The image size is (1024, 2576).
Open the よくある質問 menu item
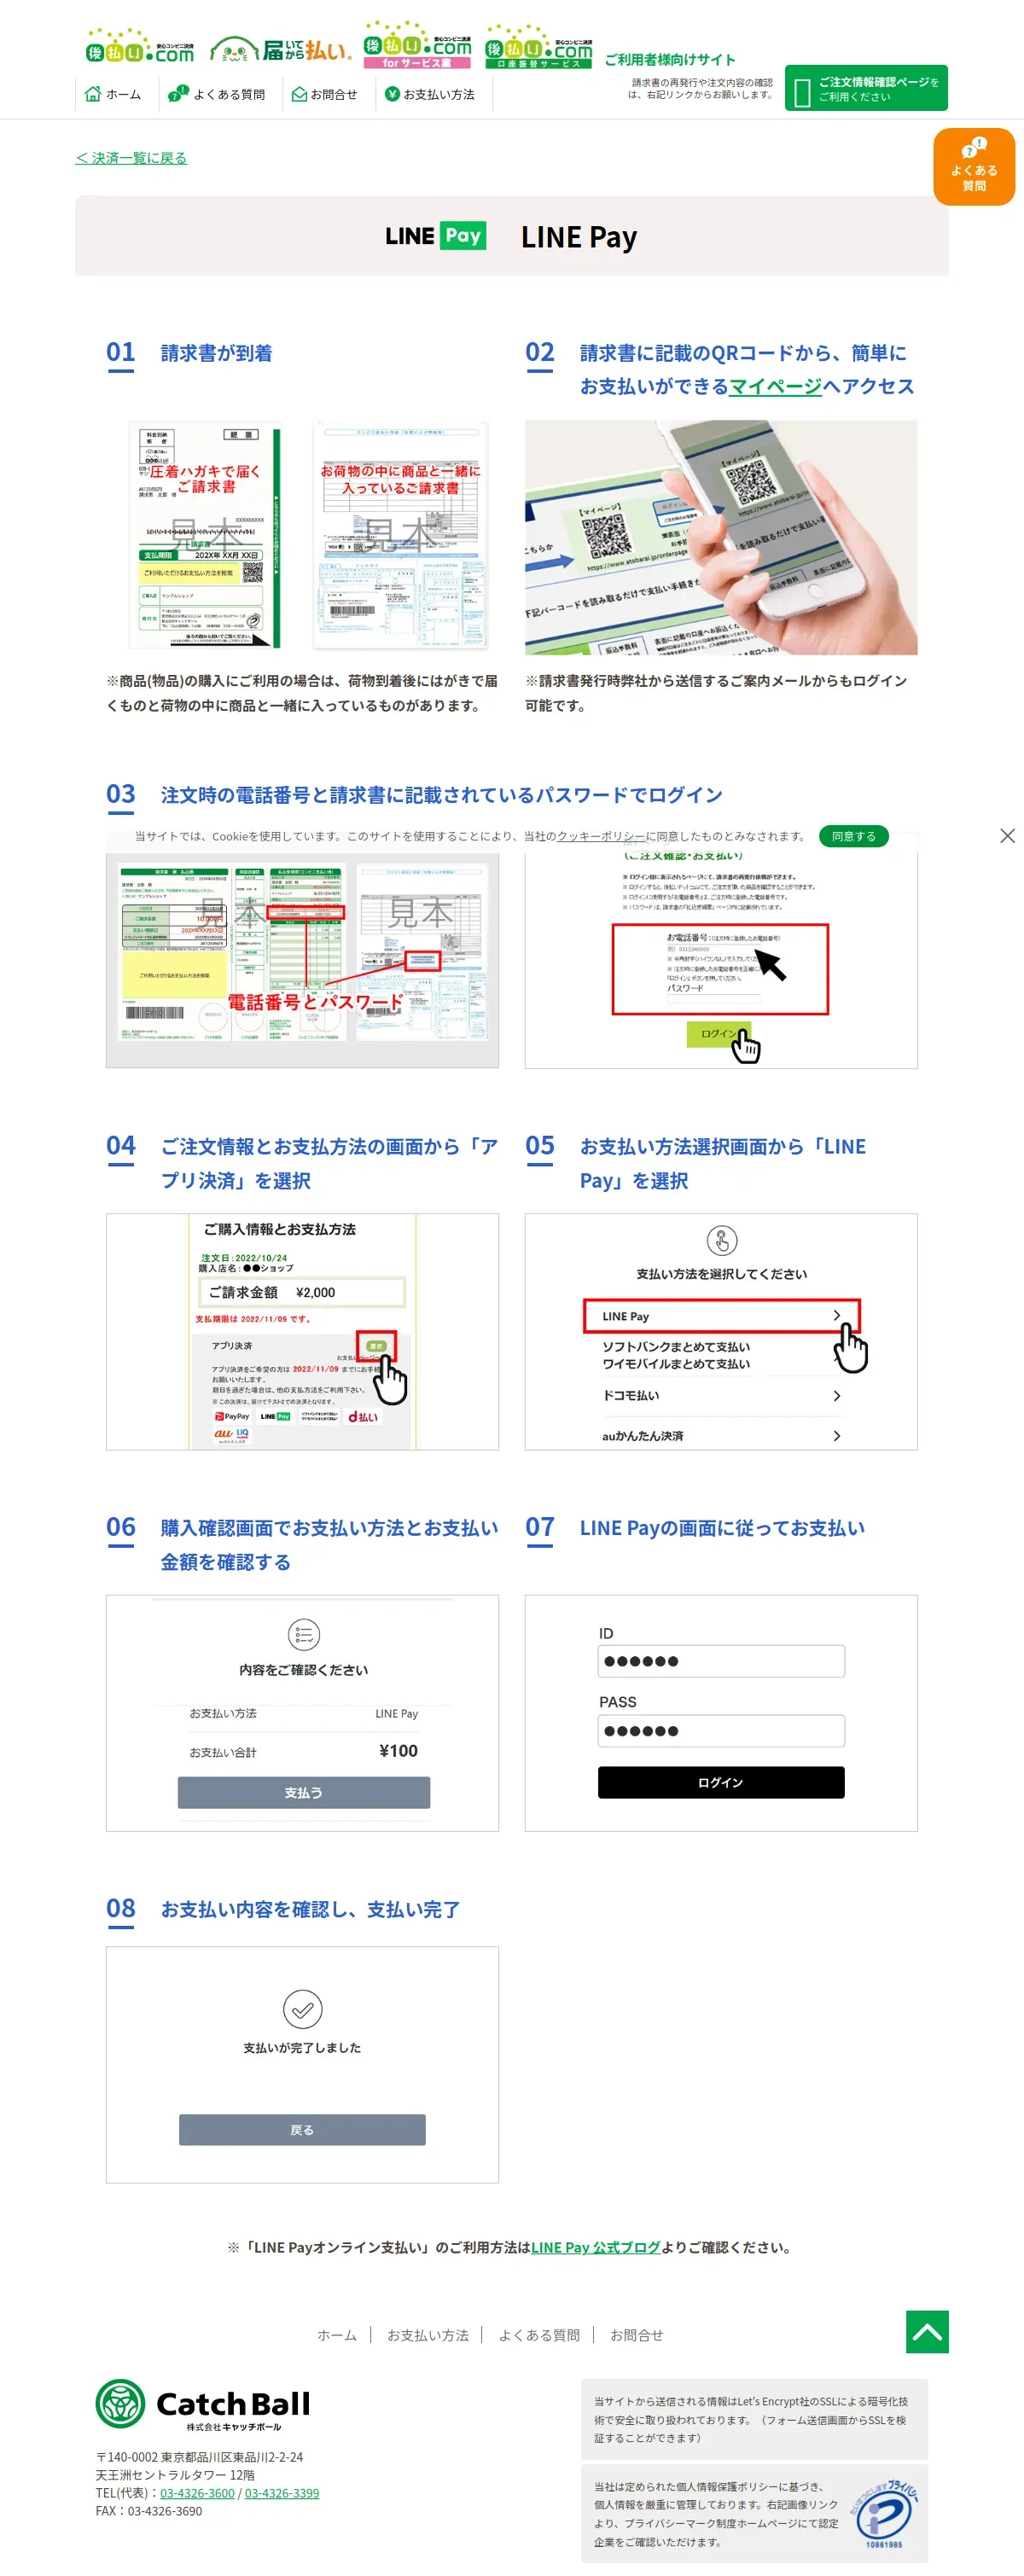point(216,94)
